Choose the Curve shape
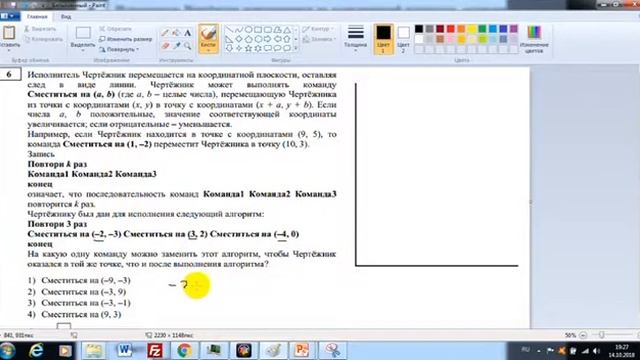640x360 pixels. tap(239, 30)
